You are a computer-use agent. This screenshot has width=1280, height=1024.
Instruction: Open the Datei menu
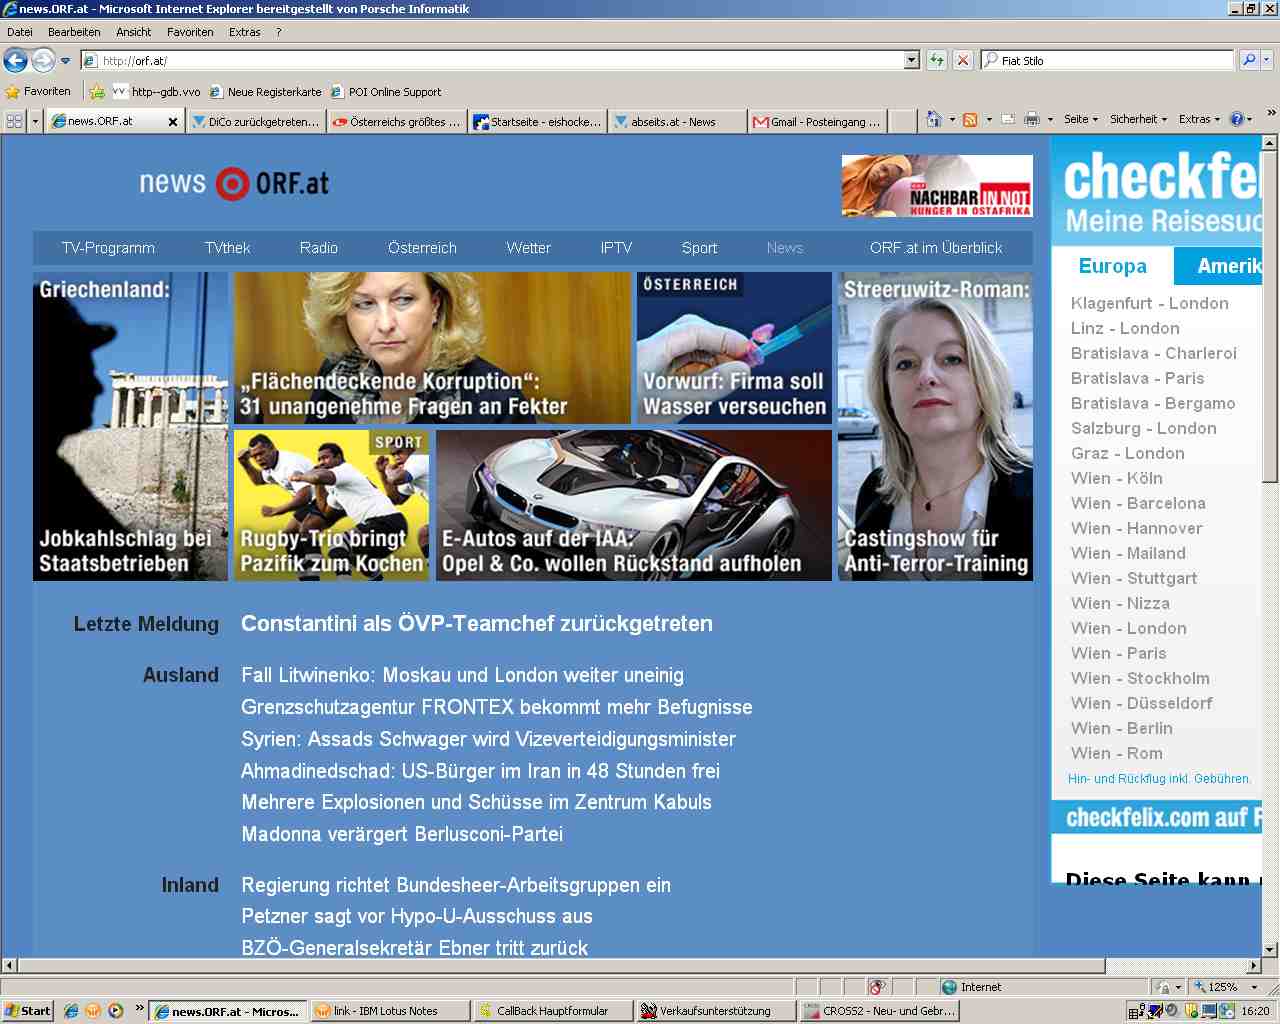pos(20,32)
